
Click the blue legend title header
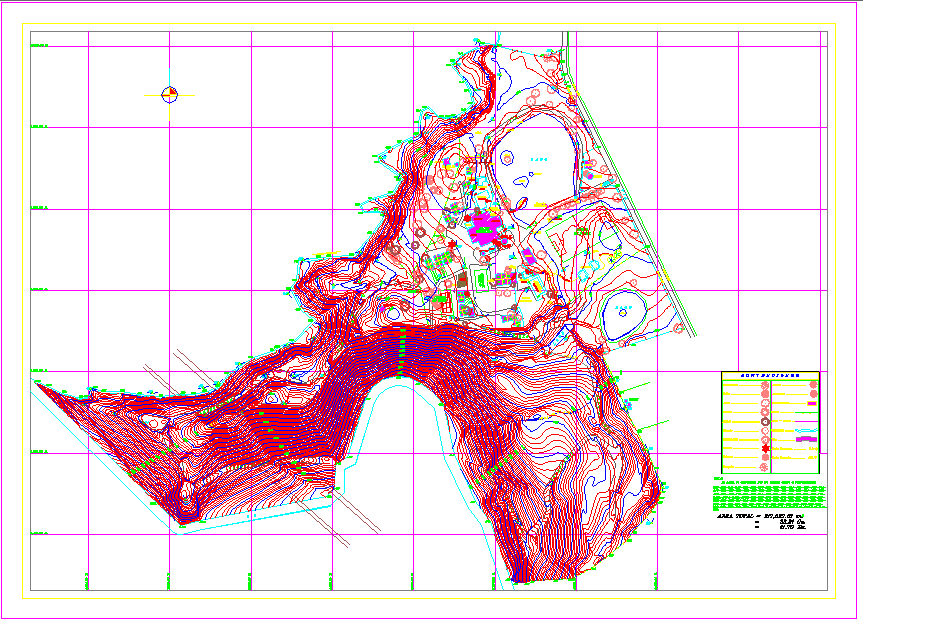tap(770, 375)
